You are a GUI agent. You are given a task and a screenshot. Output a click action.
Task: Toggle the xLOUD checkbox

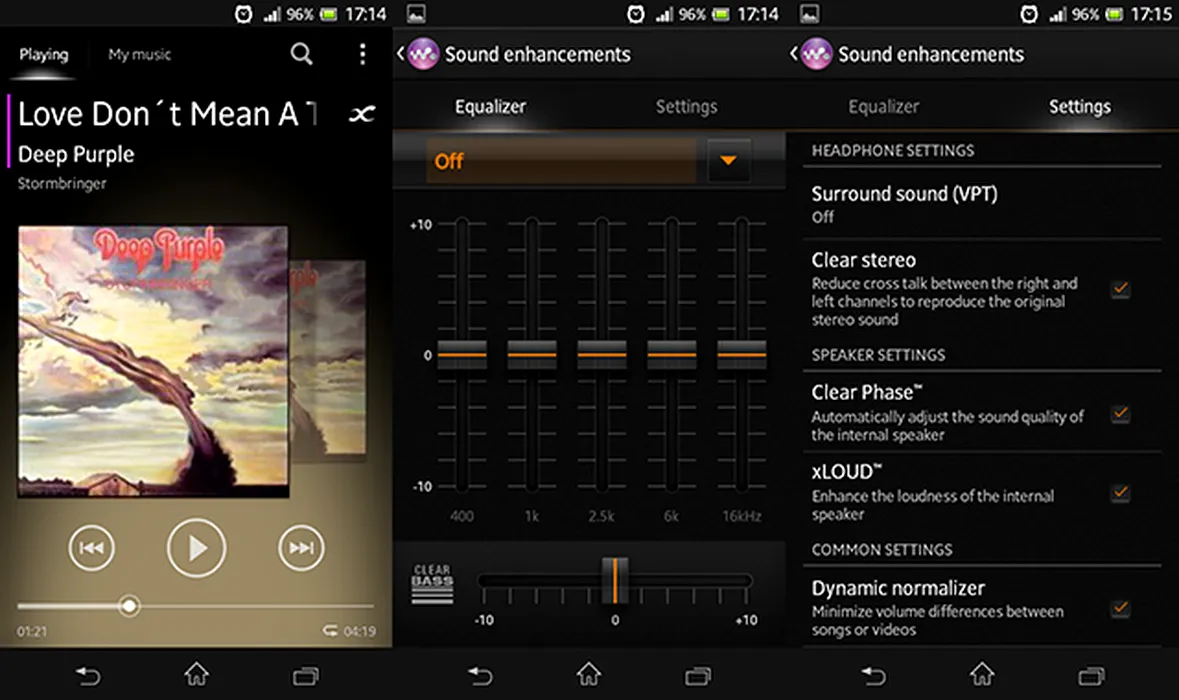(1121, 493)
